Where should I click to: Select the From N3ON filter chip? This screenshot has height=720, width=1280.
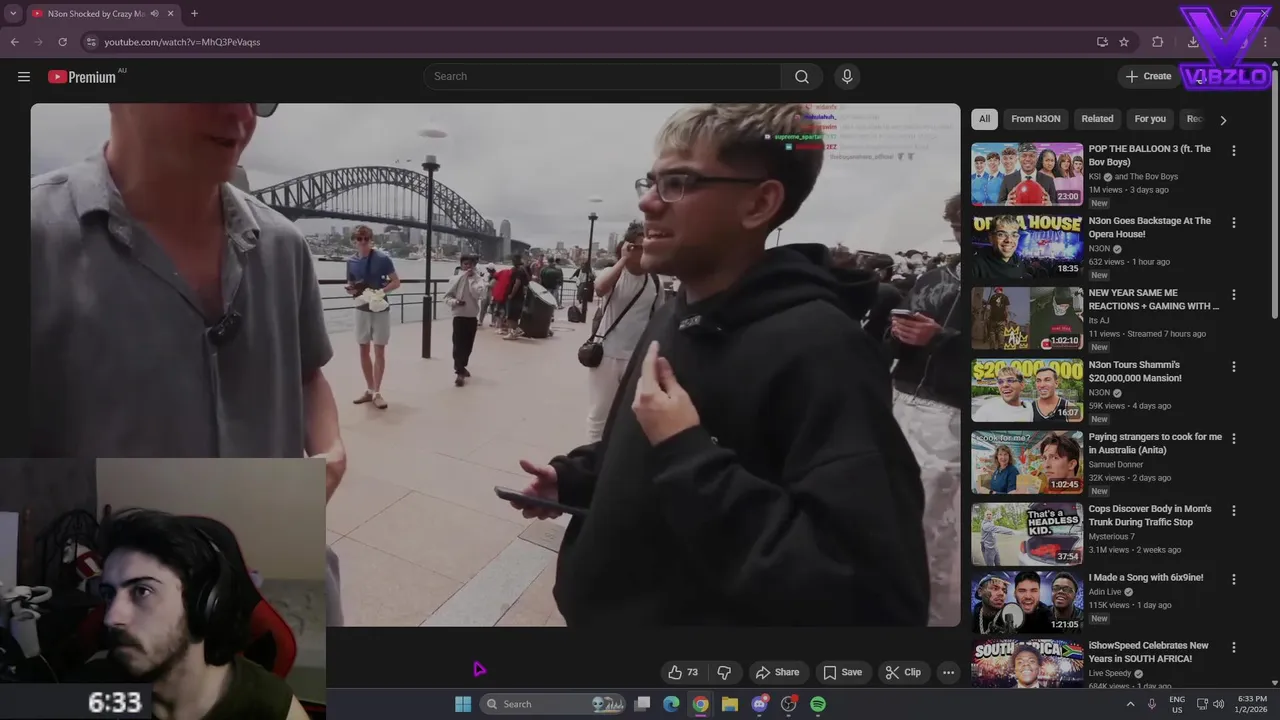click(1035, 119)
